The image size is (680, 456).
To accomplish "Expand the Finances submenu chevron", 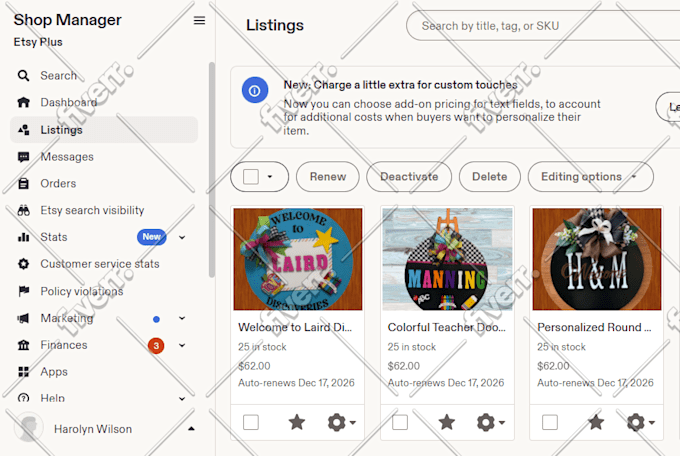I will pyautogui.click(x=182, y=345).
